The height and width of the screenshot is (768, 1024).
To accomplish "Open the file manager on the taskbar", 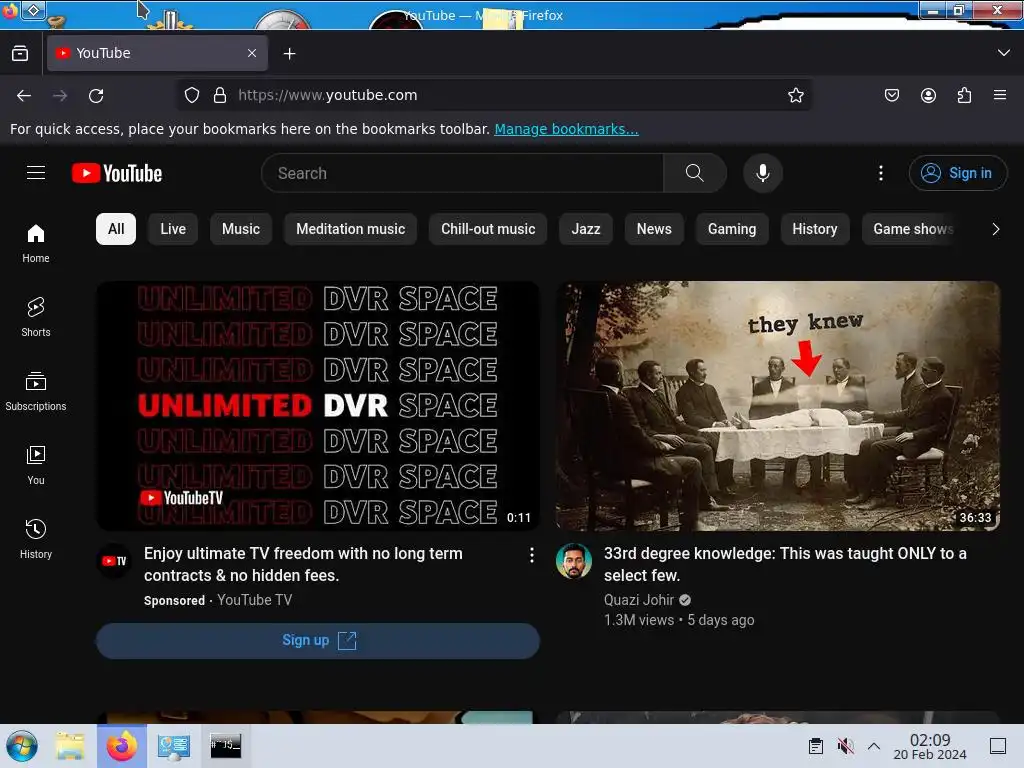I will pos(70,746).
